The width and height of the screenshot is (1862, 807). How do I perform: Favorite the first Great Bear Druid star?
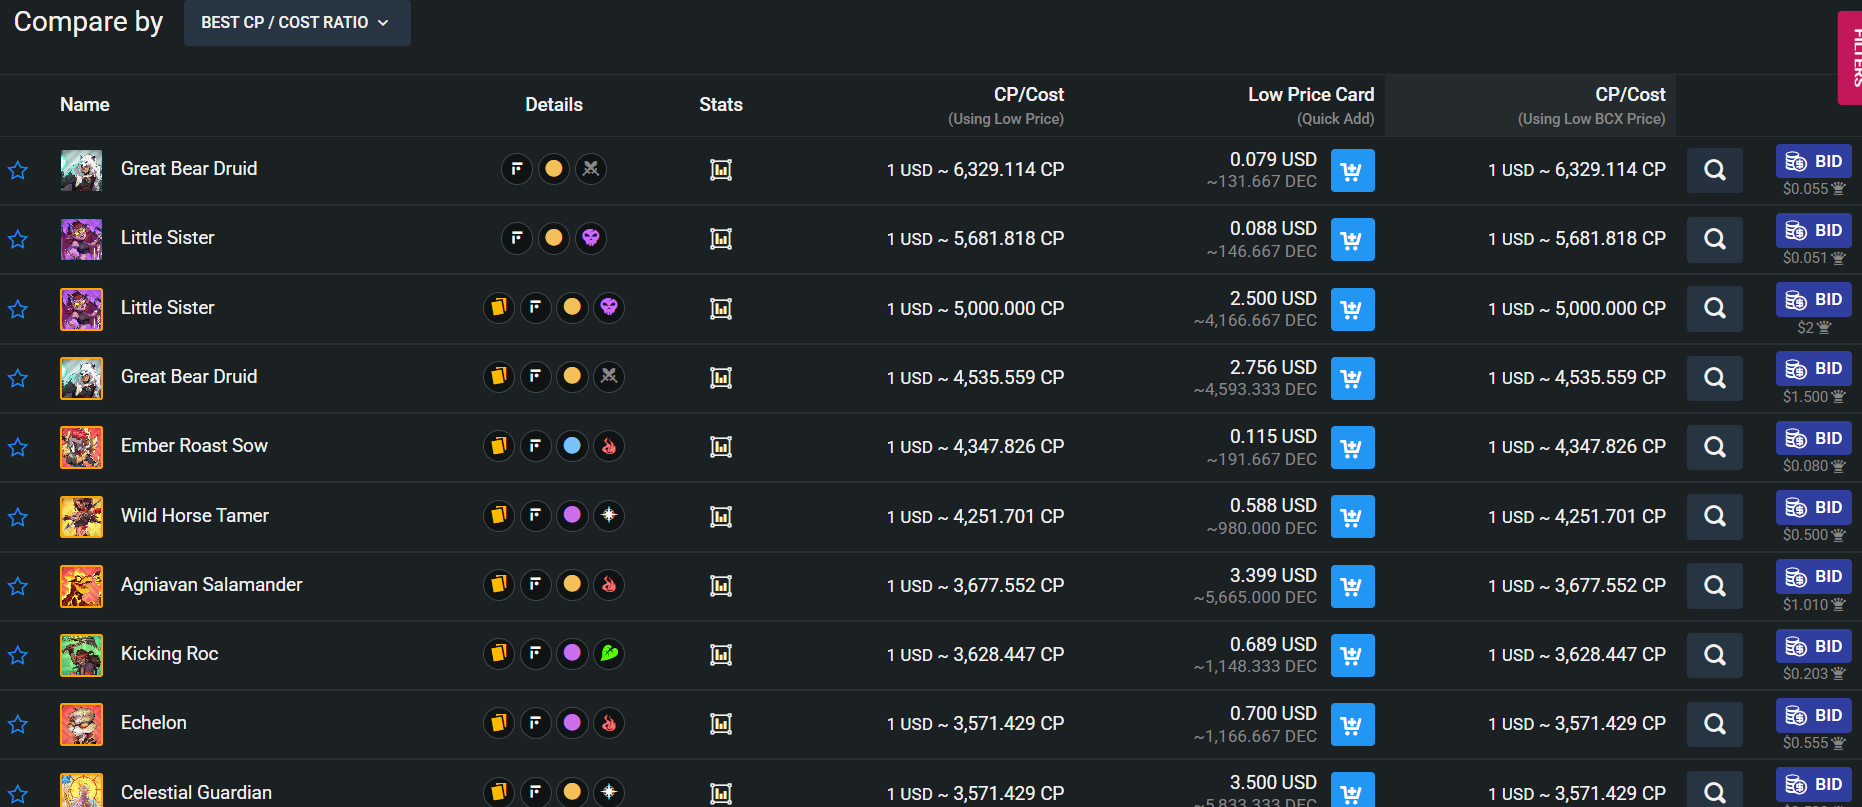coord(18,170)
